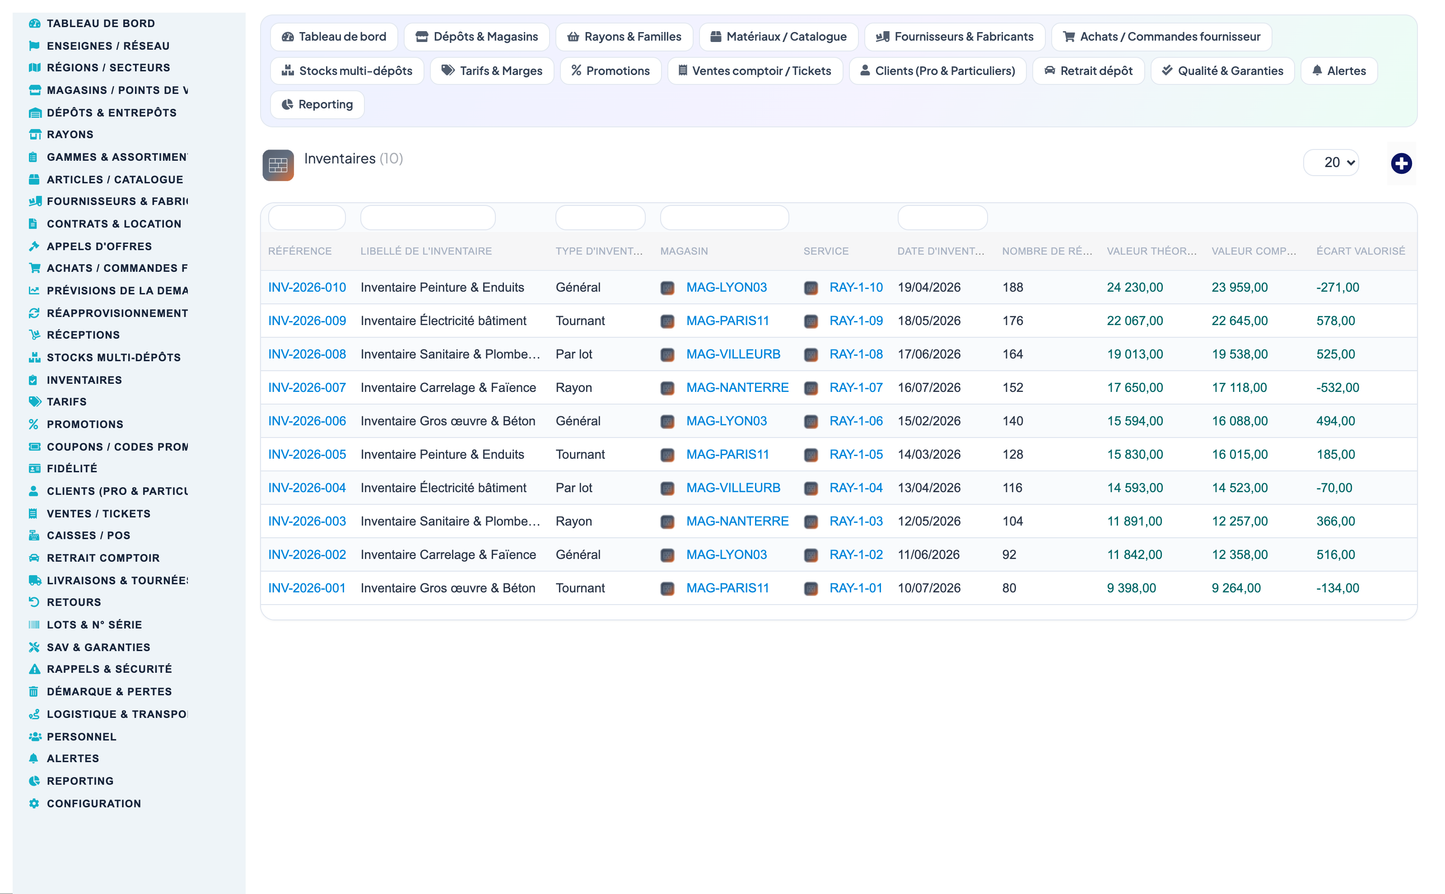Click the Libellé de l'inventaire filter field
Image resolution: width=1445 pixels, height=894 pixels.
pos(428,218)
